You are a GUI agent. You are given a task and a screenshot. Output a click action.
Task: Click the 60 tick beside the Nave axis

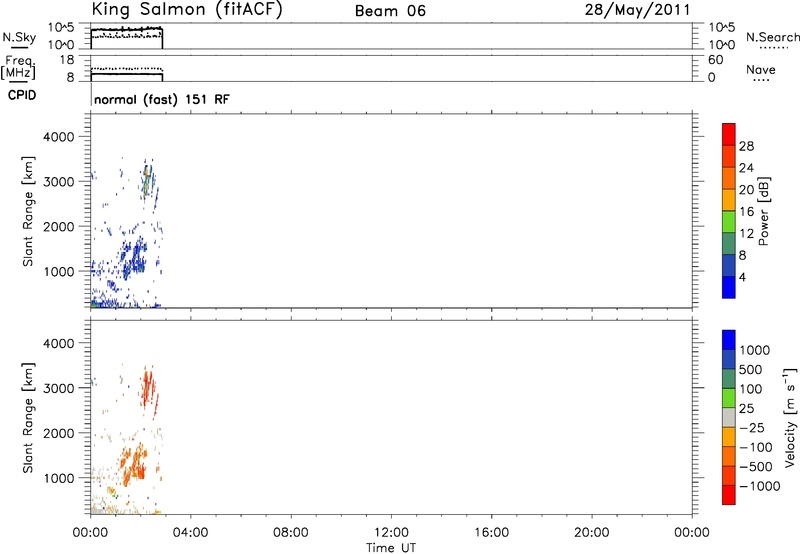pos(715,60)
